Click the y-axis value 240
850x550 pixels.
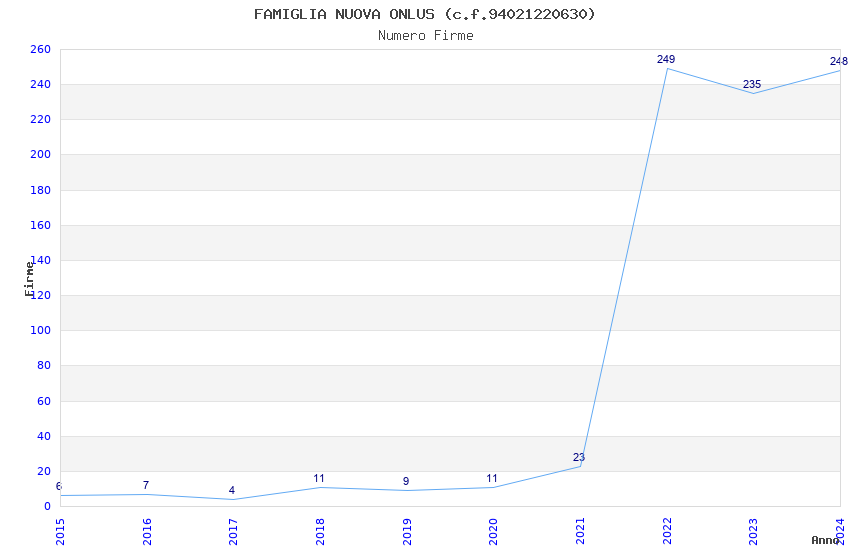40,85
